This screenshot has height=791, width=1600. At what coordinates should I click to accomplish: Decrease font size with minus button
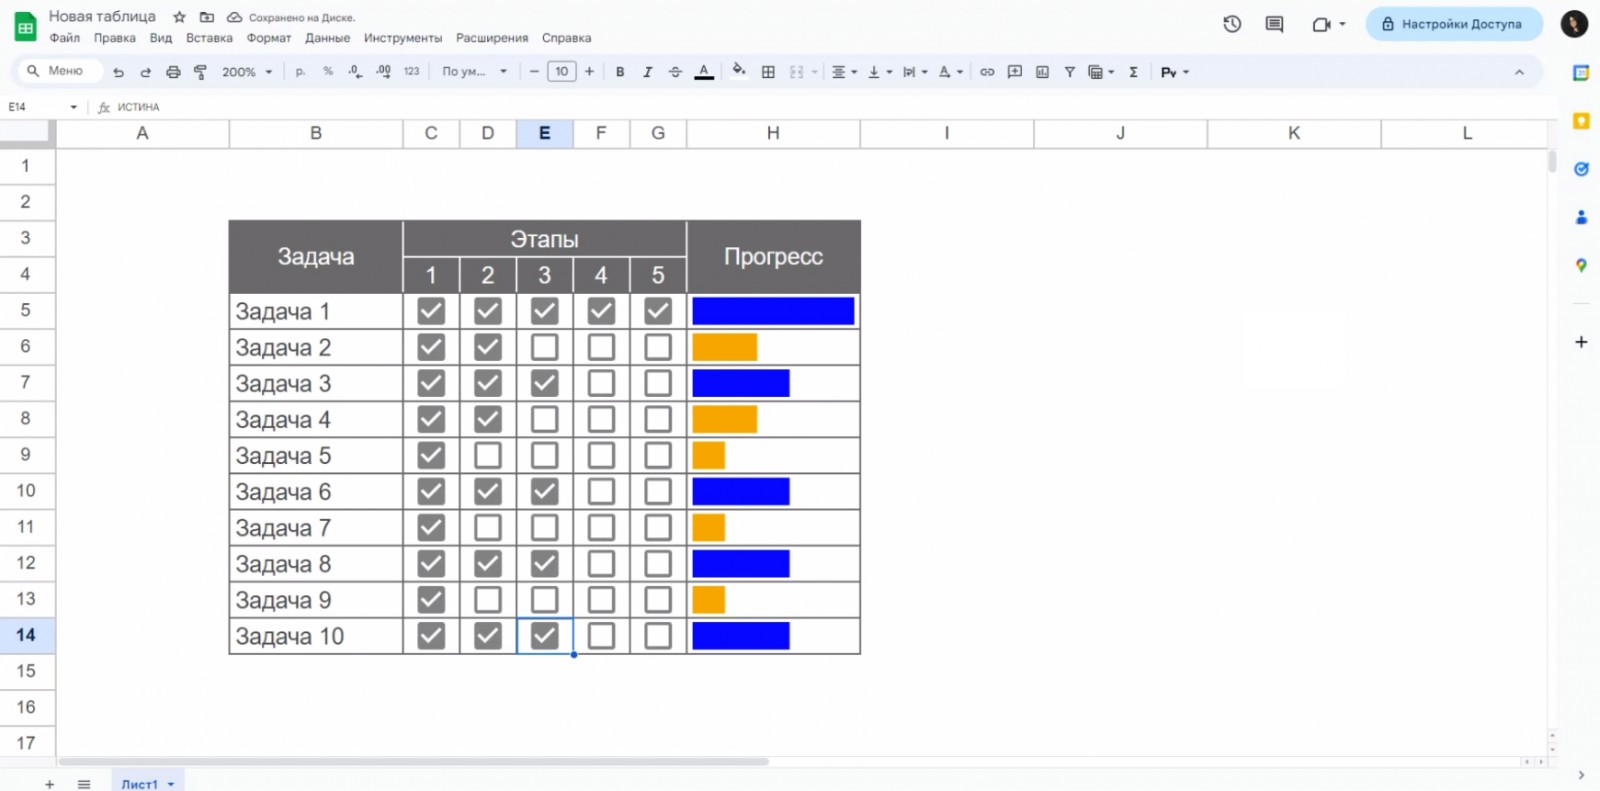click(x=534, y=72)
